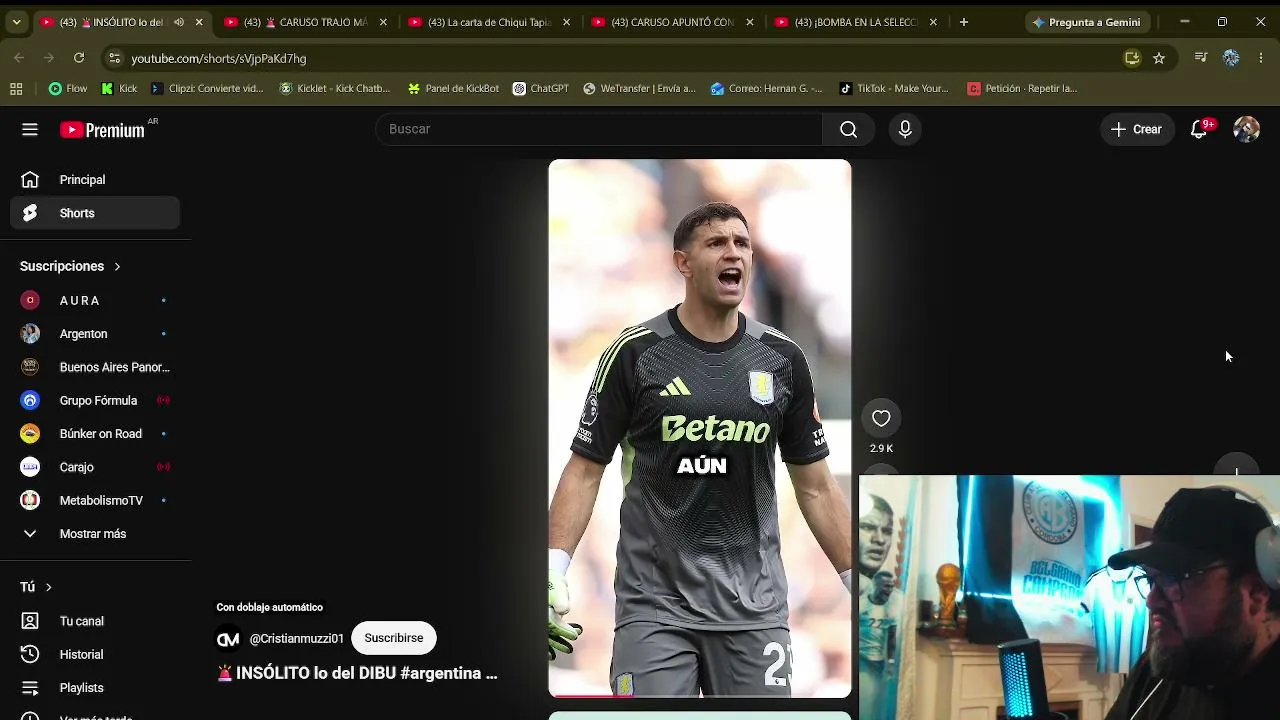The height and width of the screenshot is (720, 1280).
Task: Expand the Suscripciones section
Action: click(x=70, y=266)
